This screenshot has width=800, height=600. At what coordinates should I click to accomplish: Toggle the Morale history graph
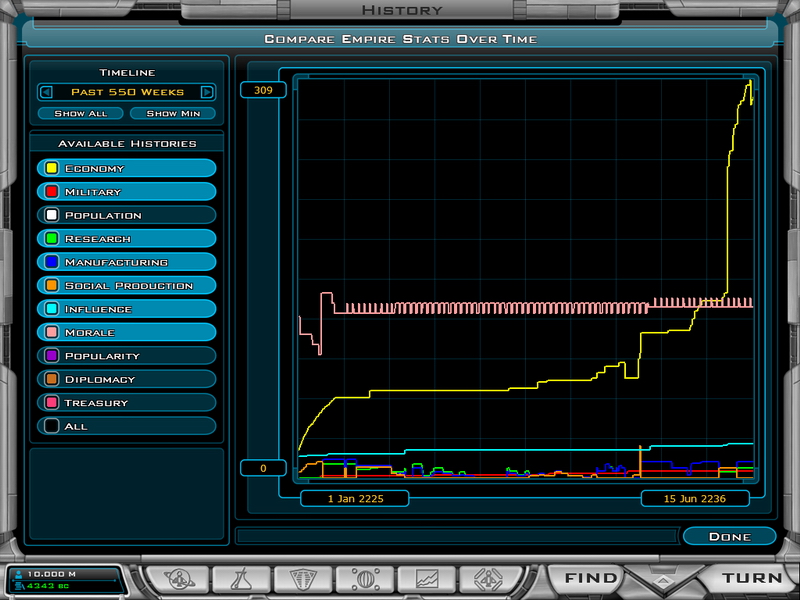pyautogui.click(x=127, y=333)
